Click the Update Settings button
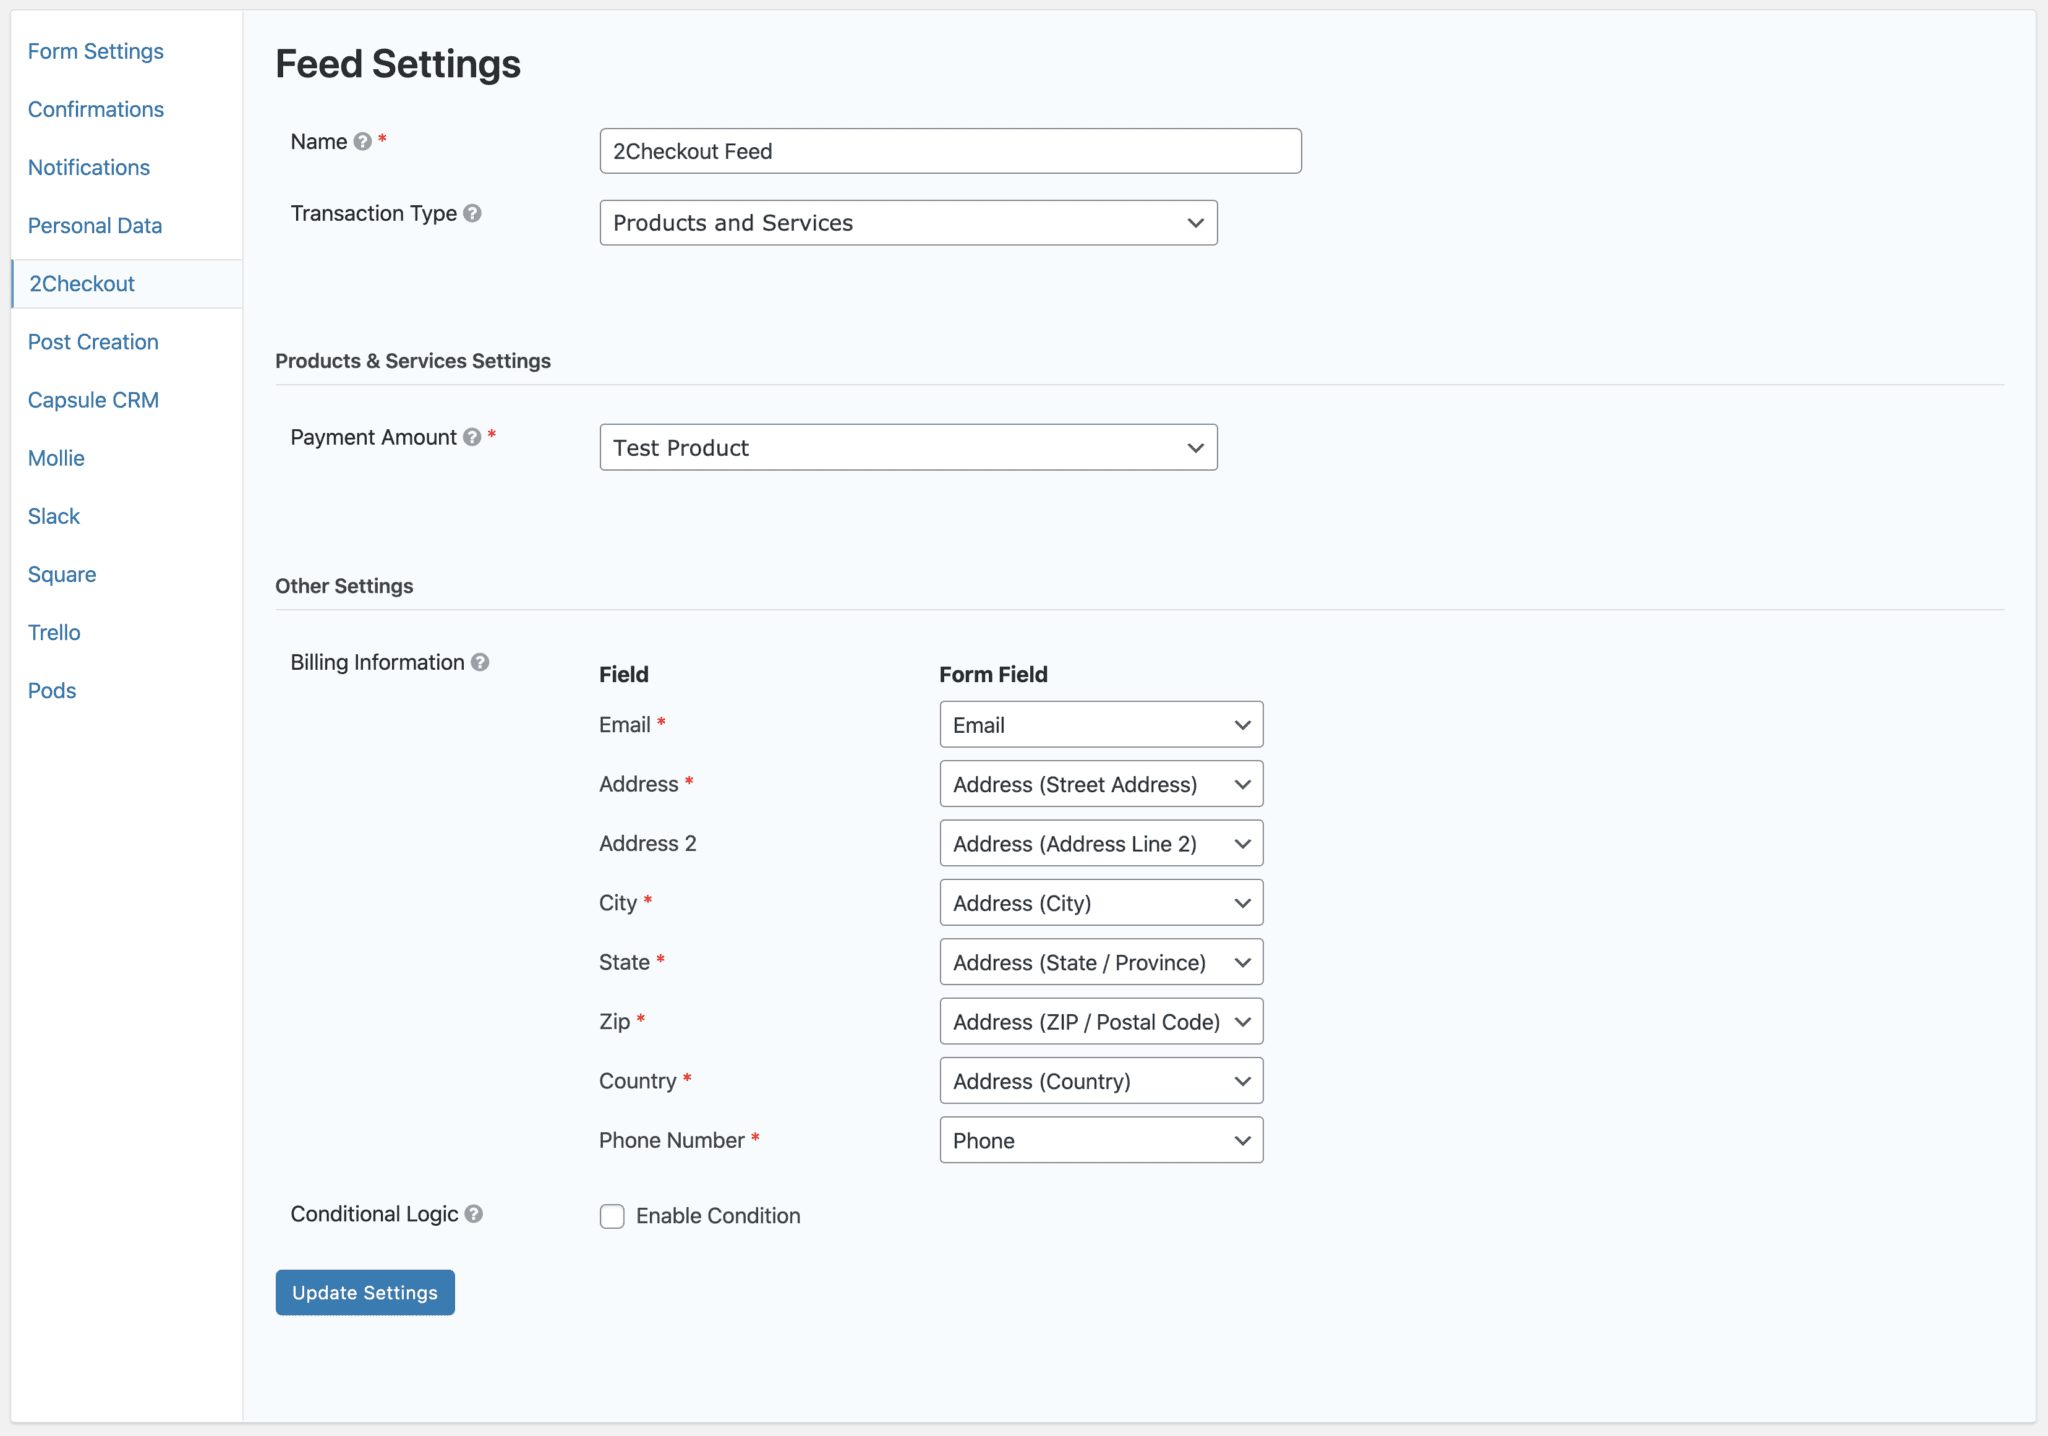The height and width of the screenshot is (1436, 2048). tap(364, 1292)
